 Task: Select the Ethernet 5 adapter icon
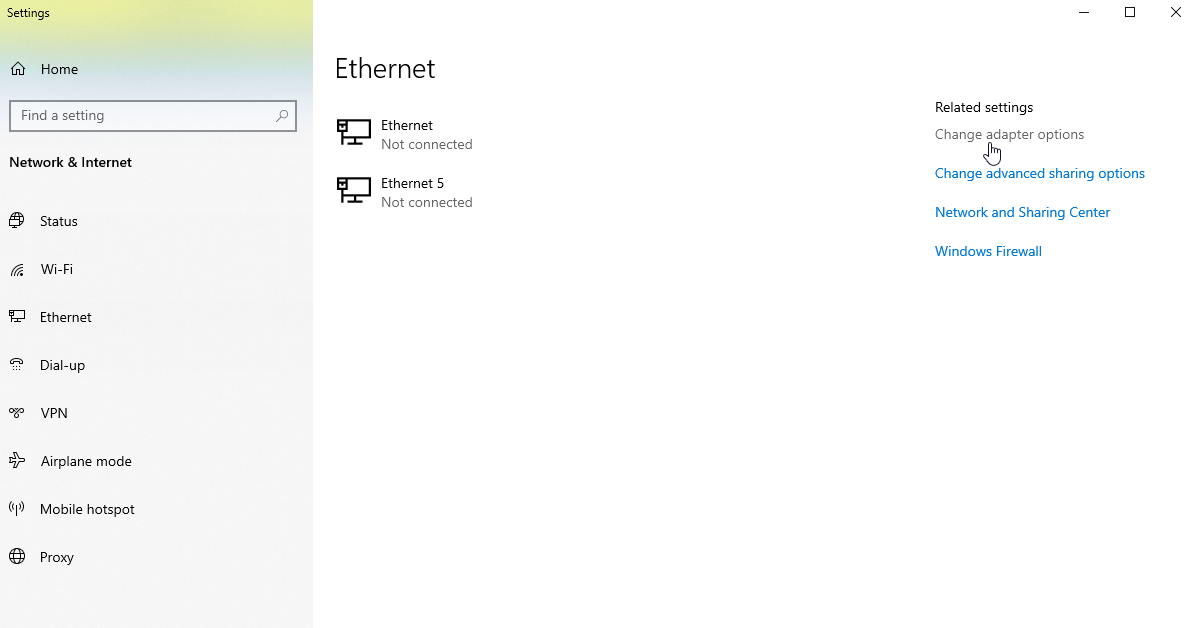point(354,190)
